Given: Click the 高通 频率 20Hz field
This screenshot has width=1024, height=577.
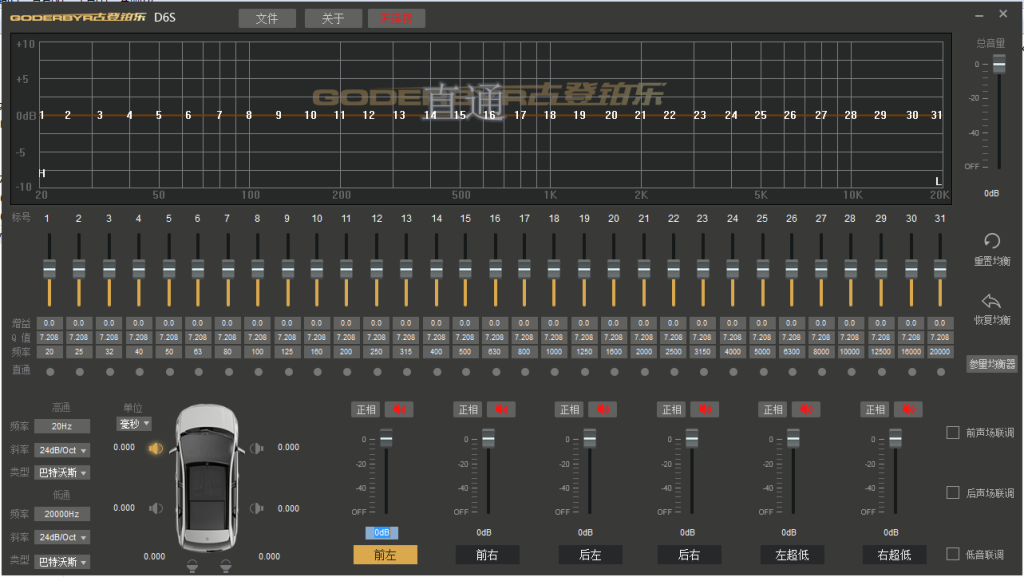Looking at the screenshot, I should [62, 426].
